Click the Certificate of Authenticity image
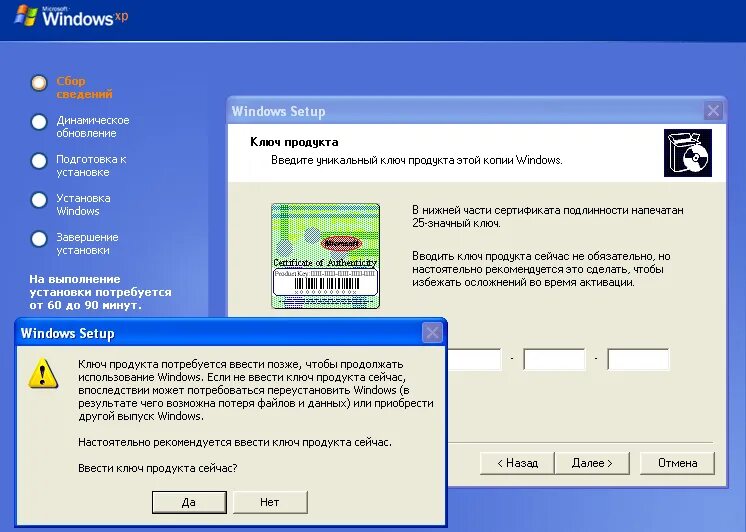This screenshot has width=746, height=532. pos(325,256)
